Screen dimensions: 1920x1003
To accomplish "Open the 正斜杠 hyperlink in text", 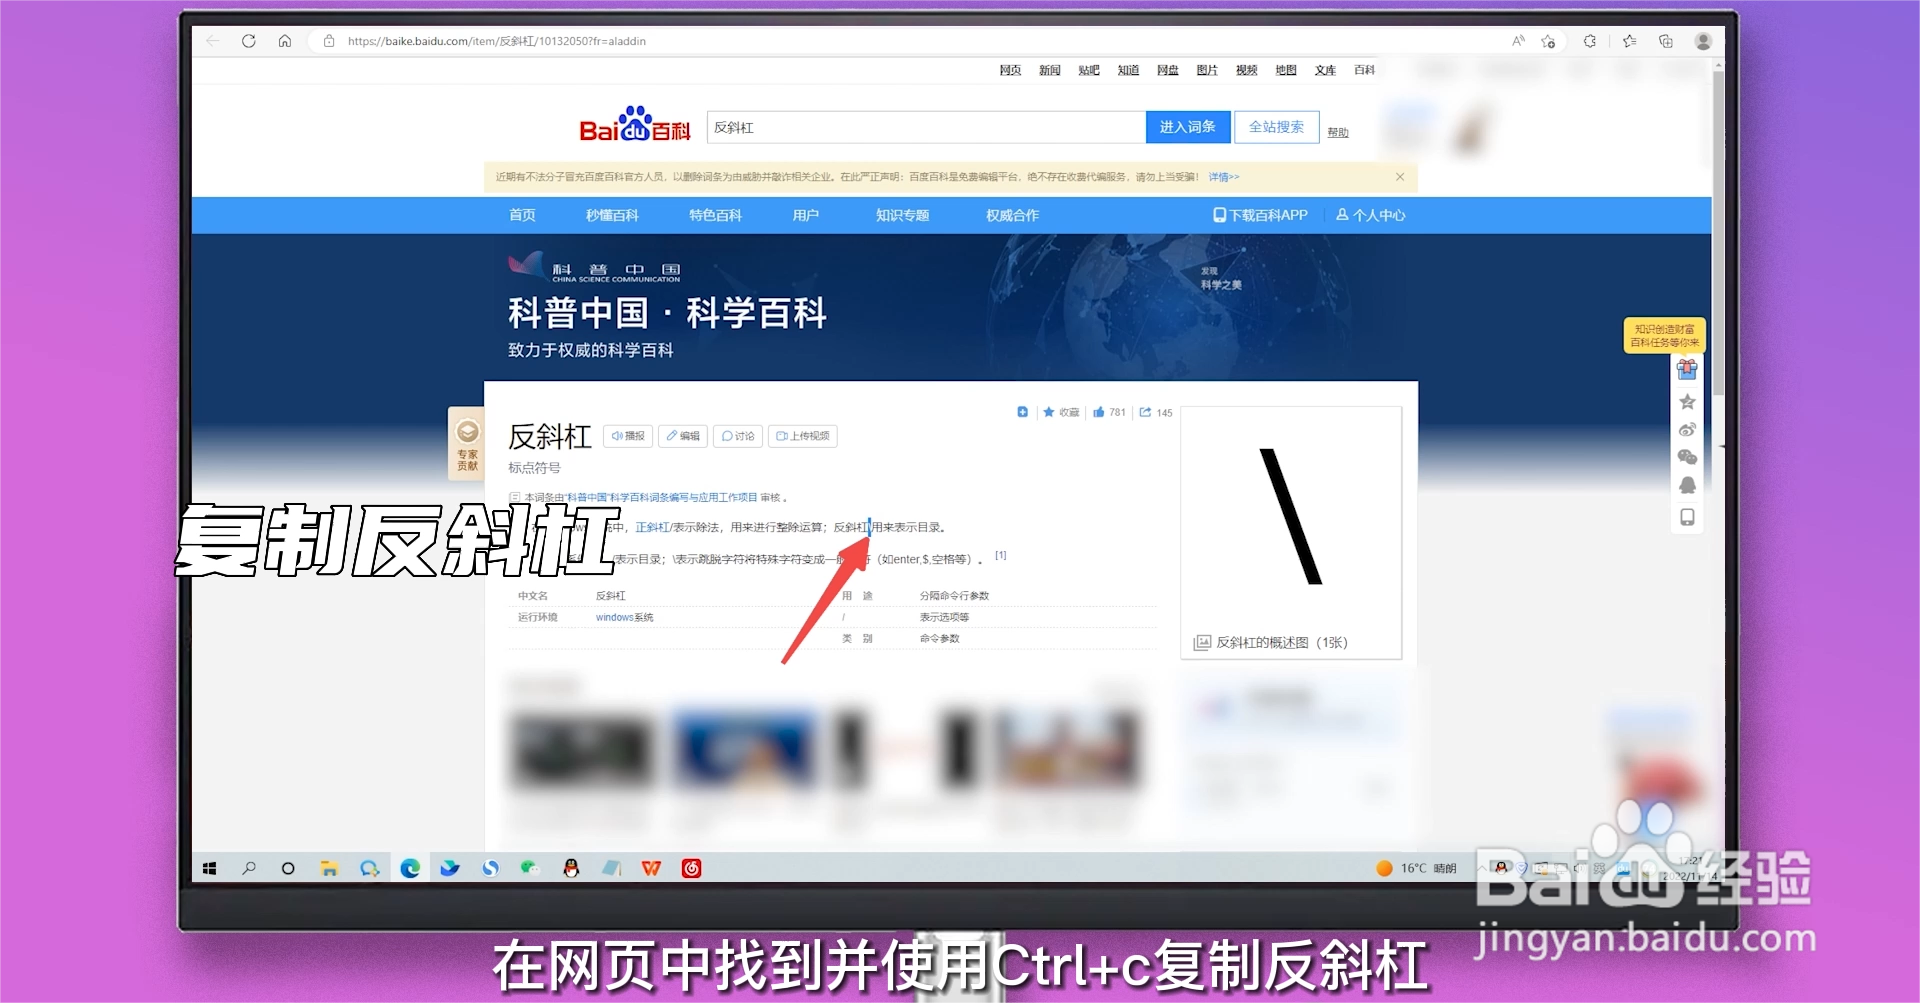I will coord(654,527).
